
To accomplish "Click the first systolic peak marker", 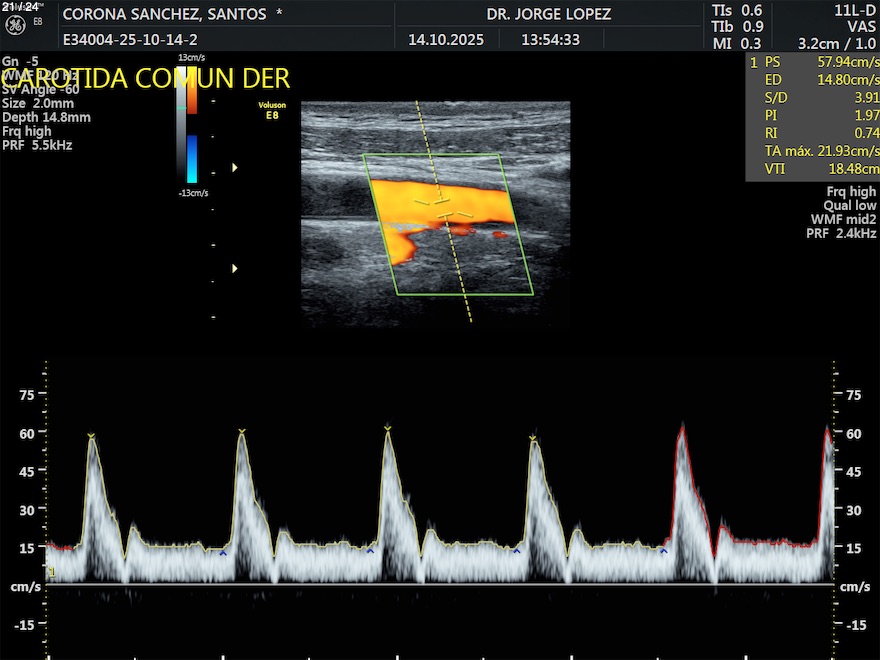I will click(91, 436).
